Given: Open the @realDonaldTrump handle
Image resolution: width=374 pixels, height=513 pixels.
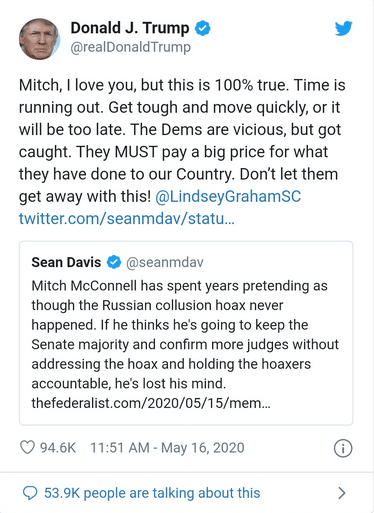Looking at the screenshot, I should (x=131, y=47).
